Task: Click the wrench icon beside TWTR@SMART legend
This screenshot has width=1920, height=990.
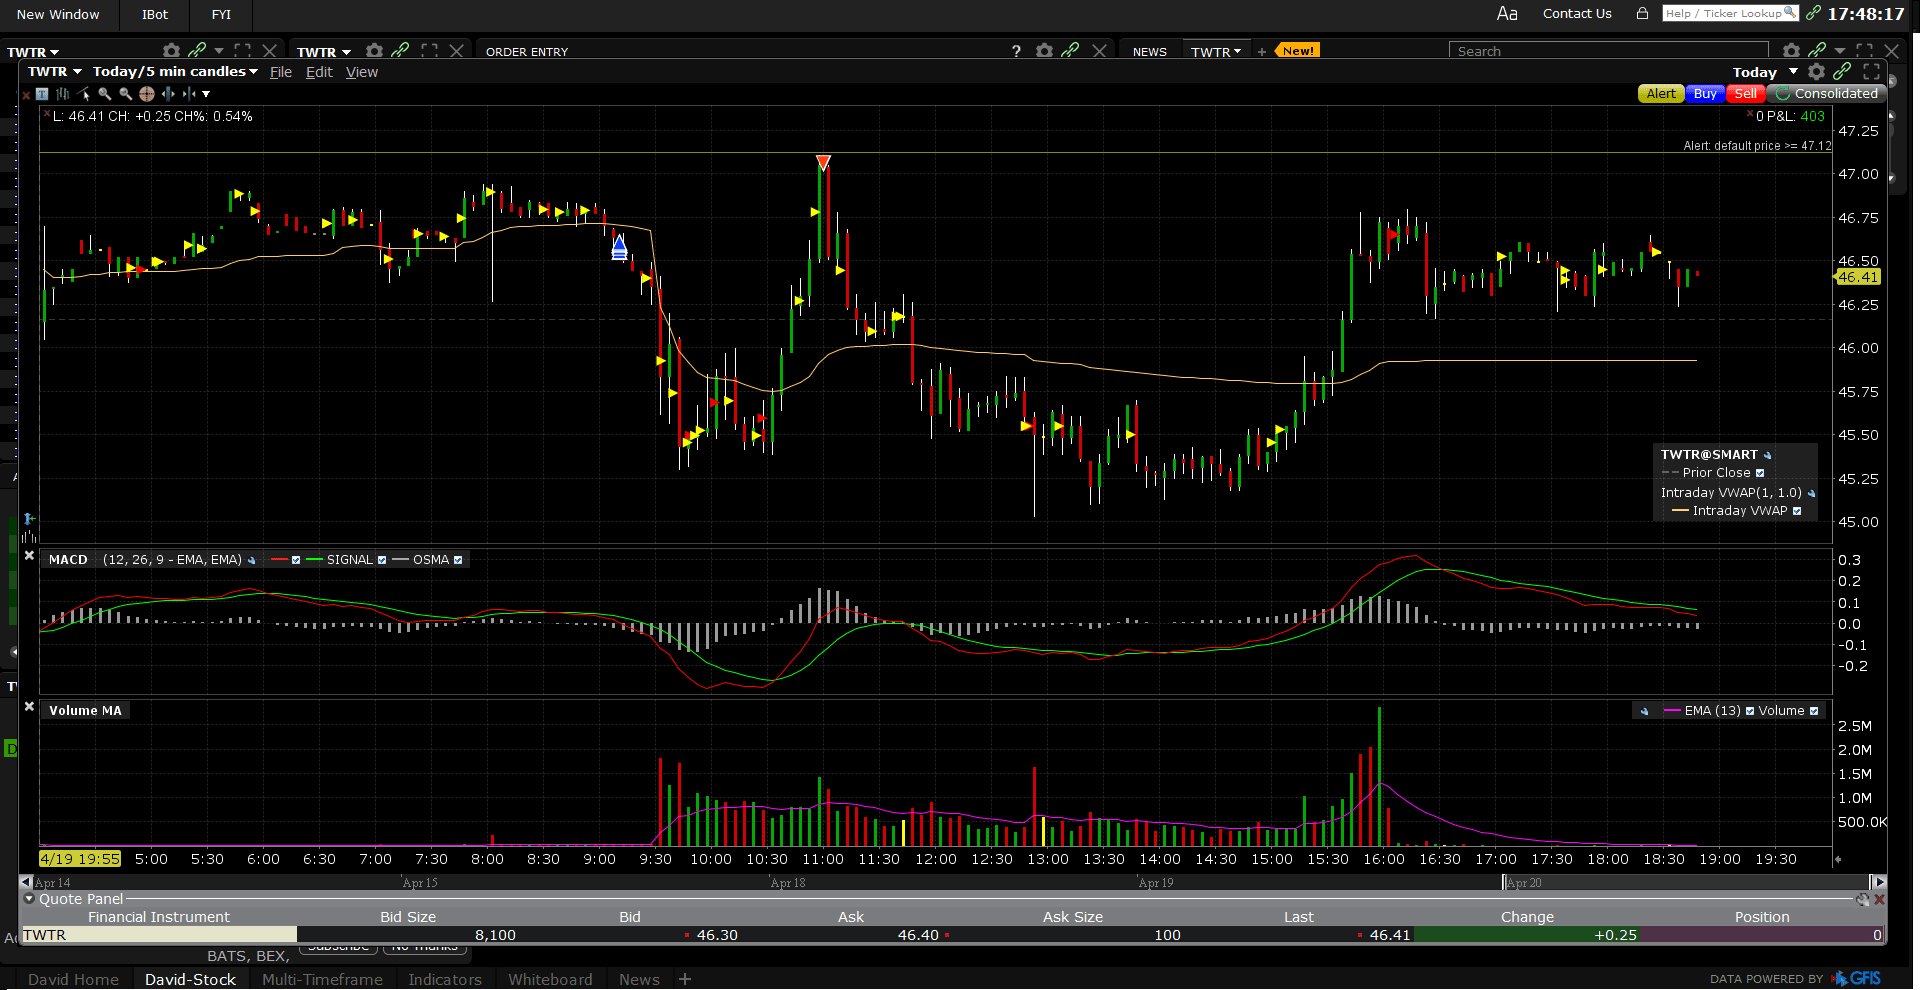Action: (x=1768, y=455)
